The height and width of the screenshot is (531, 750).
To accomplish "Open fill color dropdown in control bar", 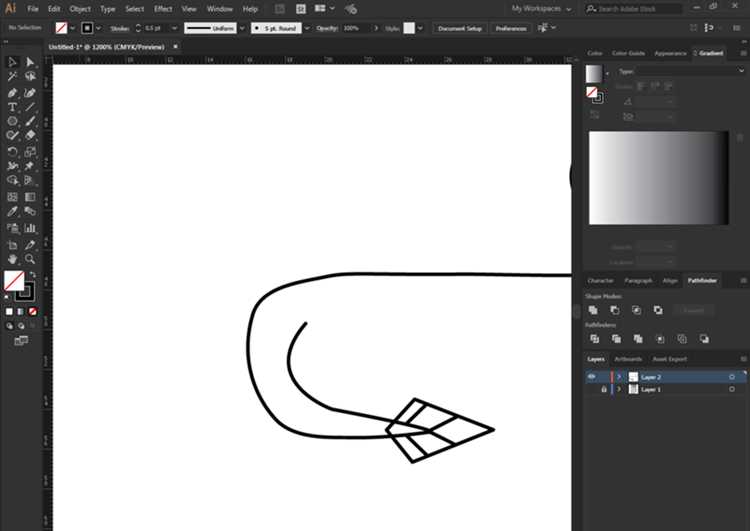I will point(73,28).
